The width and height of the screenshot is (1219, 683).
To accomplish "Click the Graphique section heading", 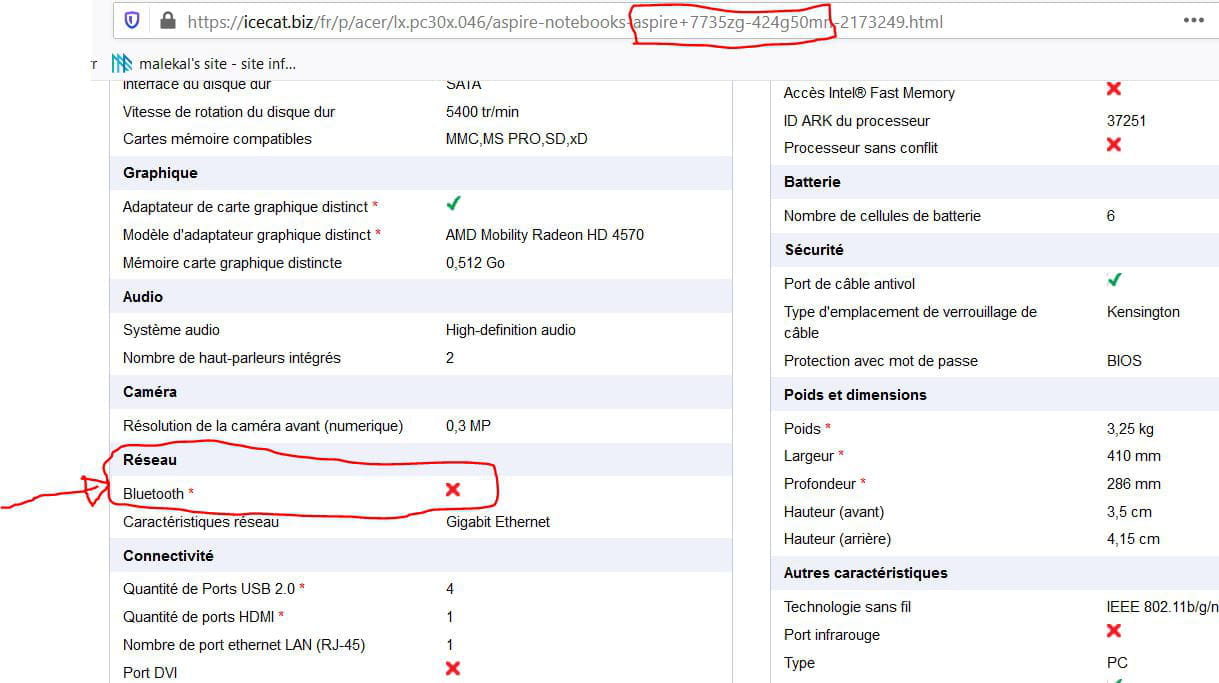I will point(160,173).
